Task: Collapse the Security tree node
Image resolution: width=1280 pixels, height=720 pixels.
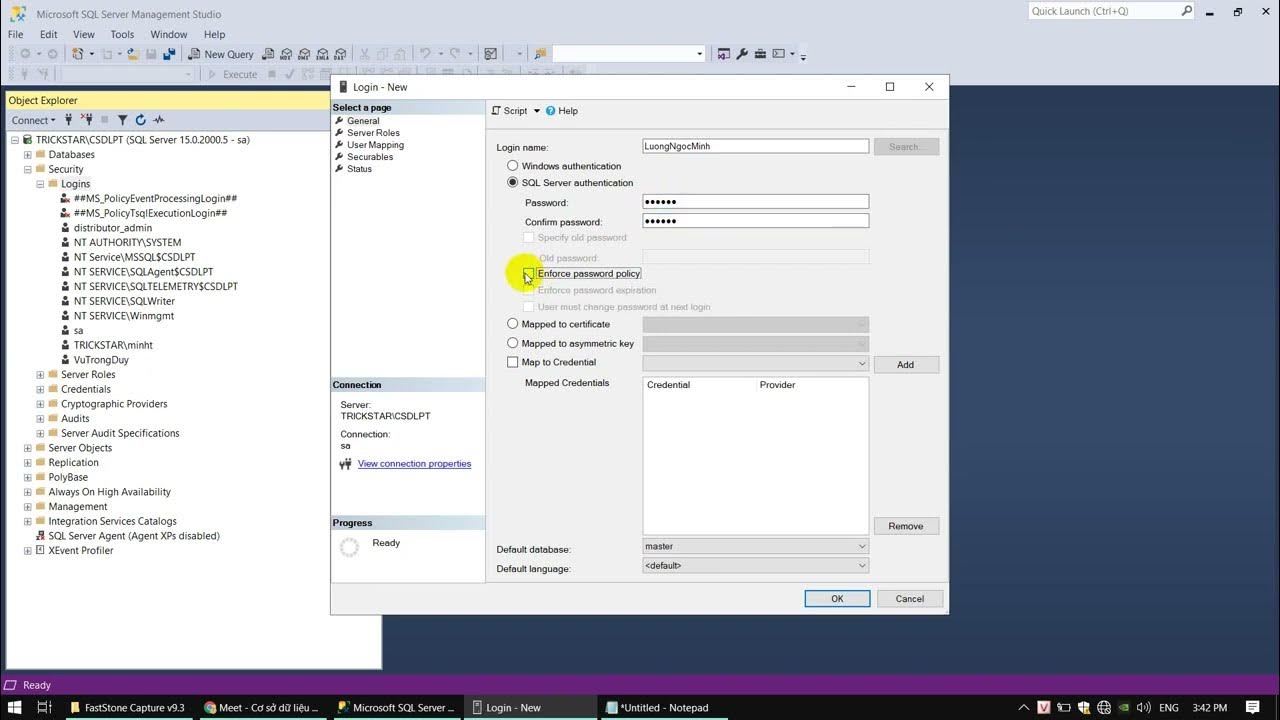Action: (x=28, y=169)
